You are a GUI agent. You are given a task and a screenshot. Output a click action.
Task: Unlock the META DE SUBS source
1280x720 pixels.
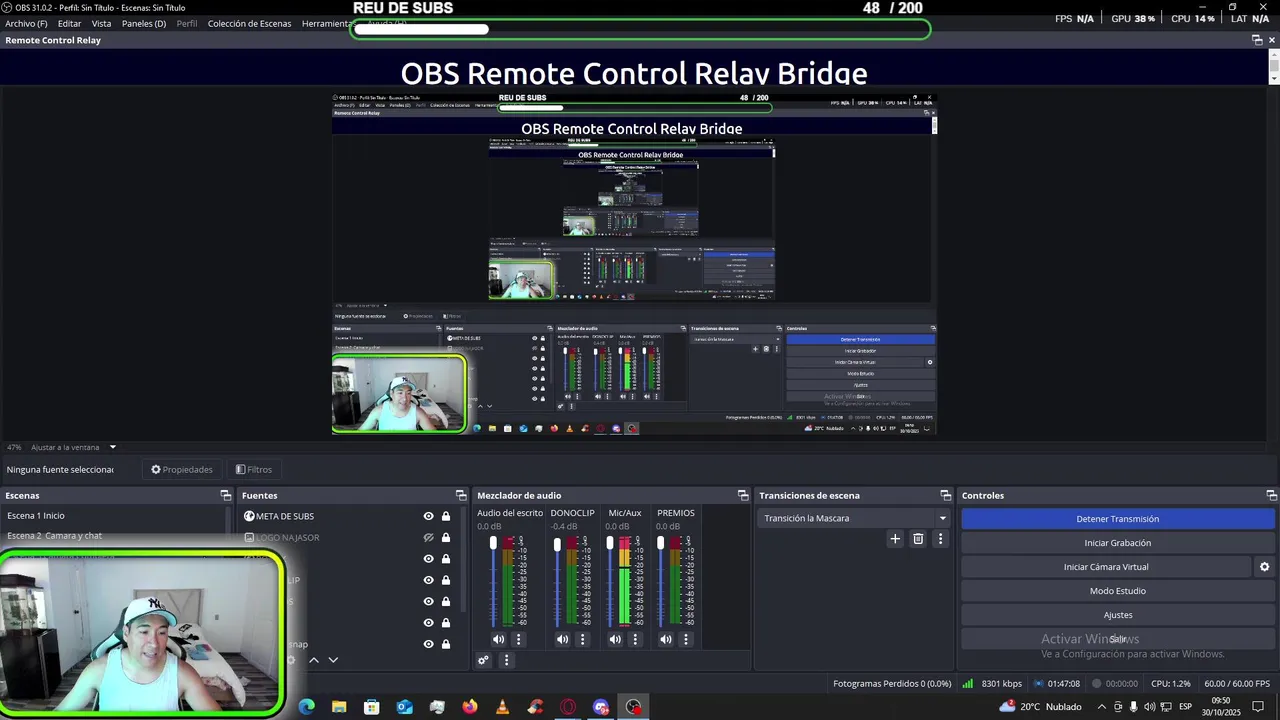pos(446,516)
